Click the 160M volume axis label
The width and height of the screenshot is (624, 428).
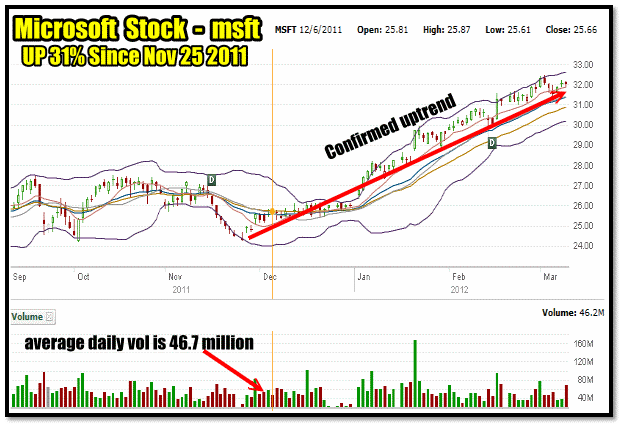tap(583, 344)
